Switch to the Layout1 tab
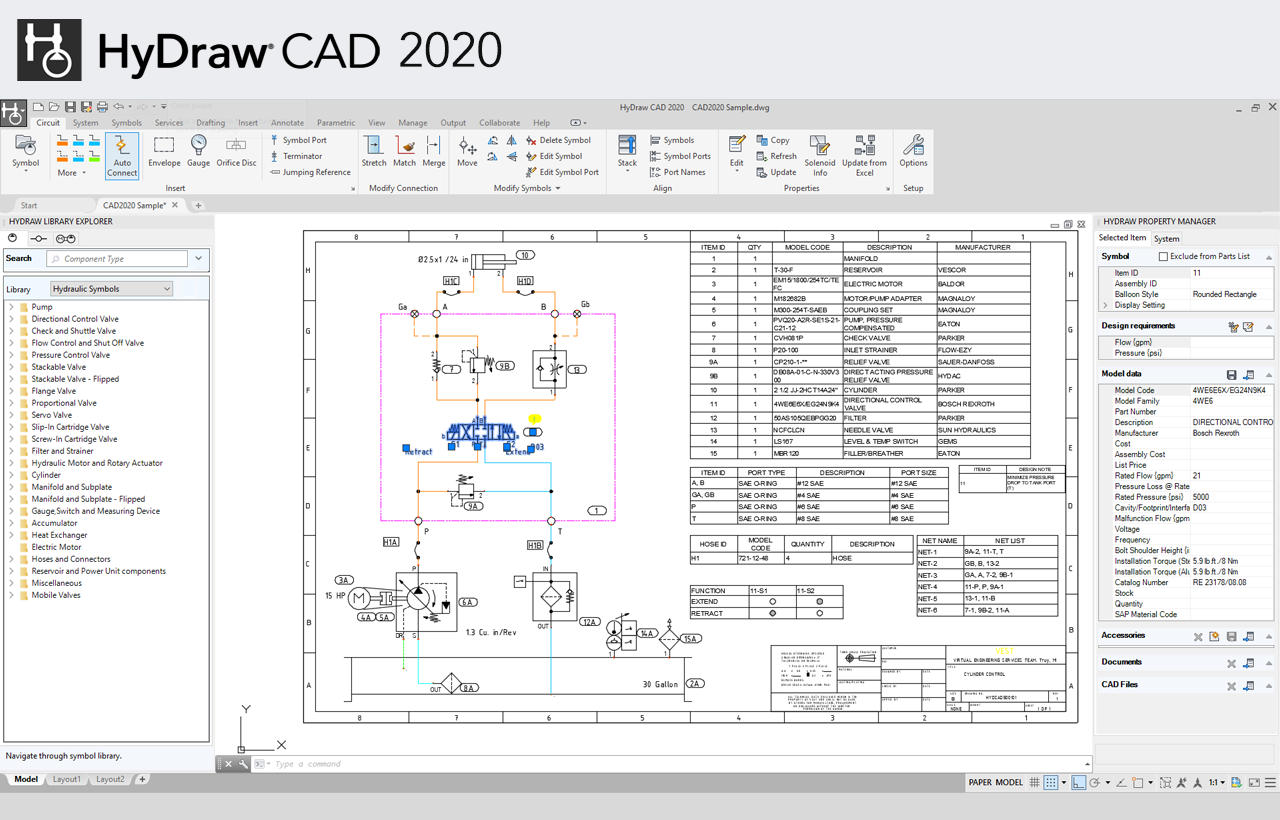The image size is (1280, 820). 67,779
